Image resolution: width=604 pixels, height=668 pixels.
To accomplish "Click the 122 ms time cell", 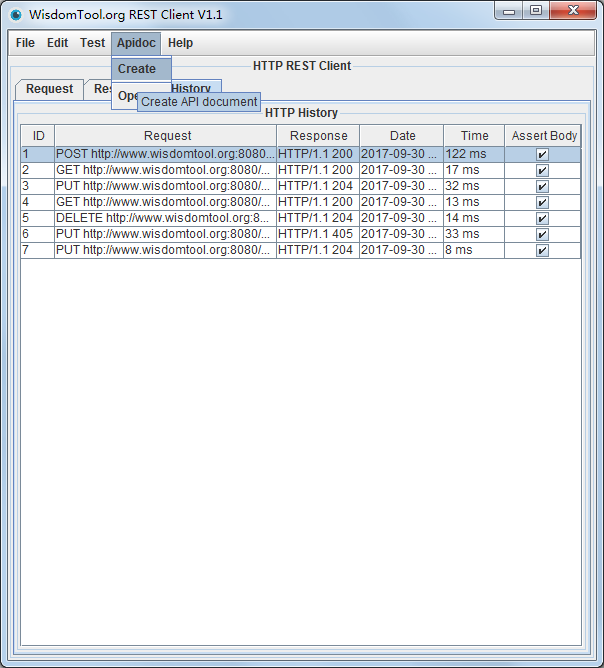I will tap(474, 154).
